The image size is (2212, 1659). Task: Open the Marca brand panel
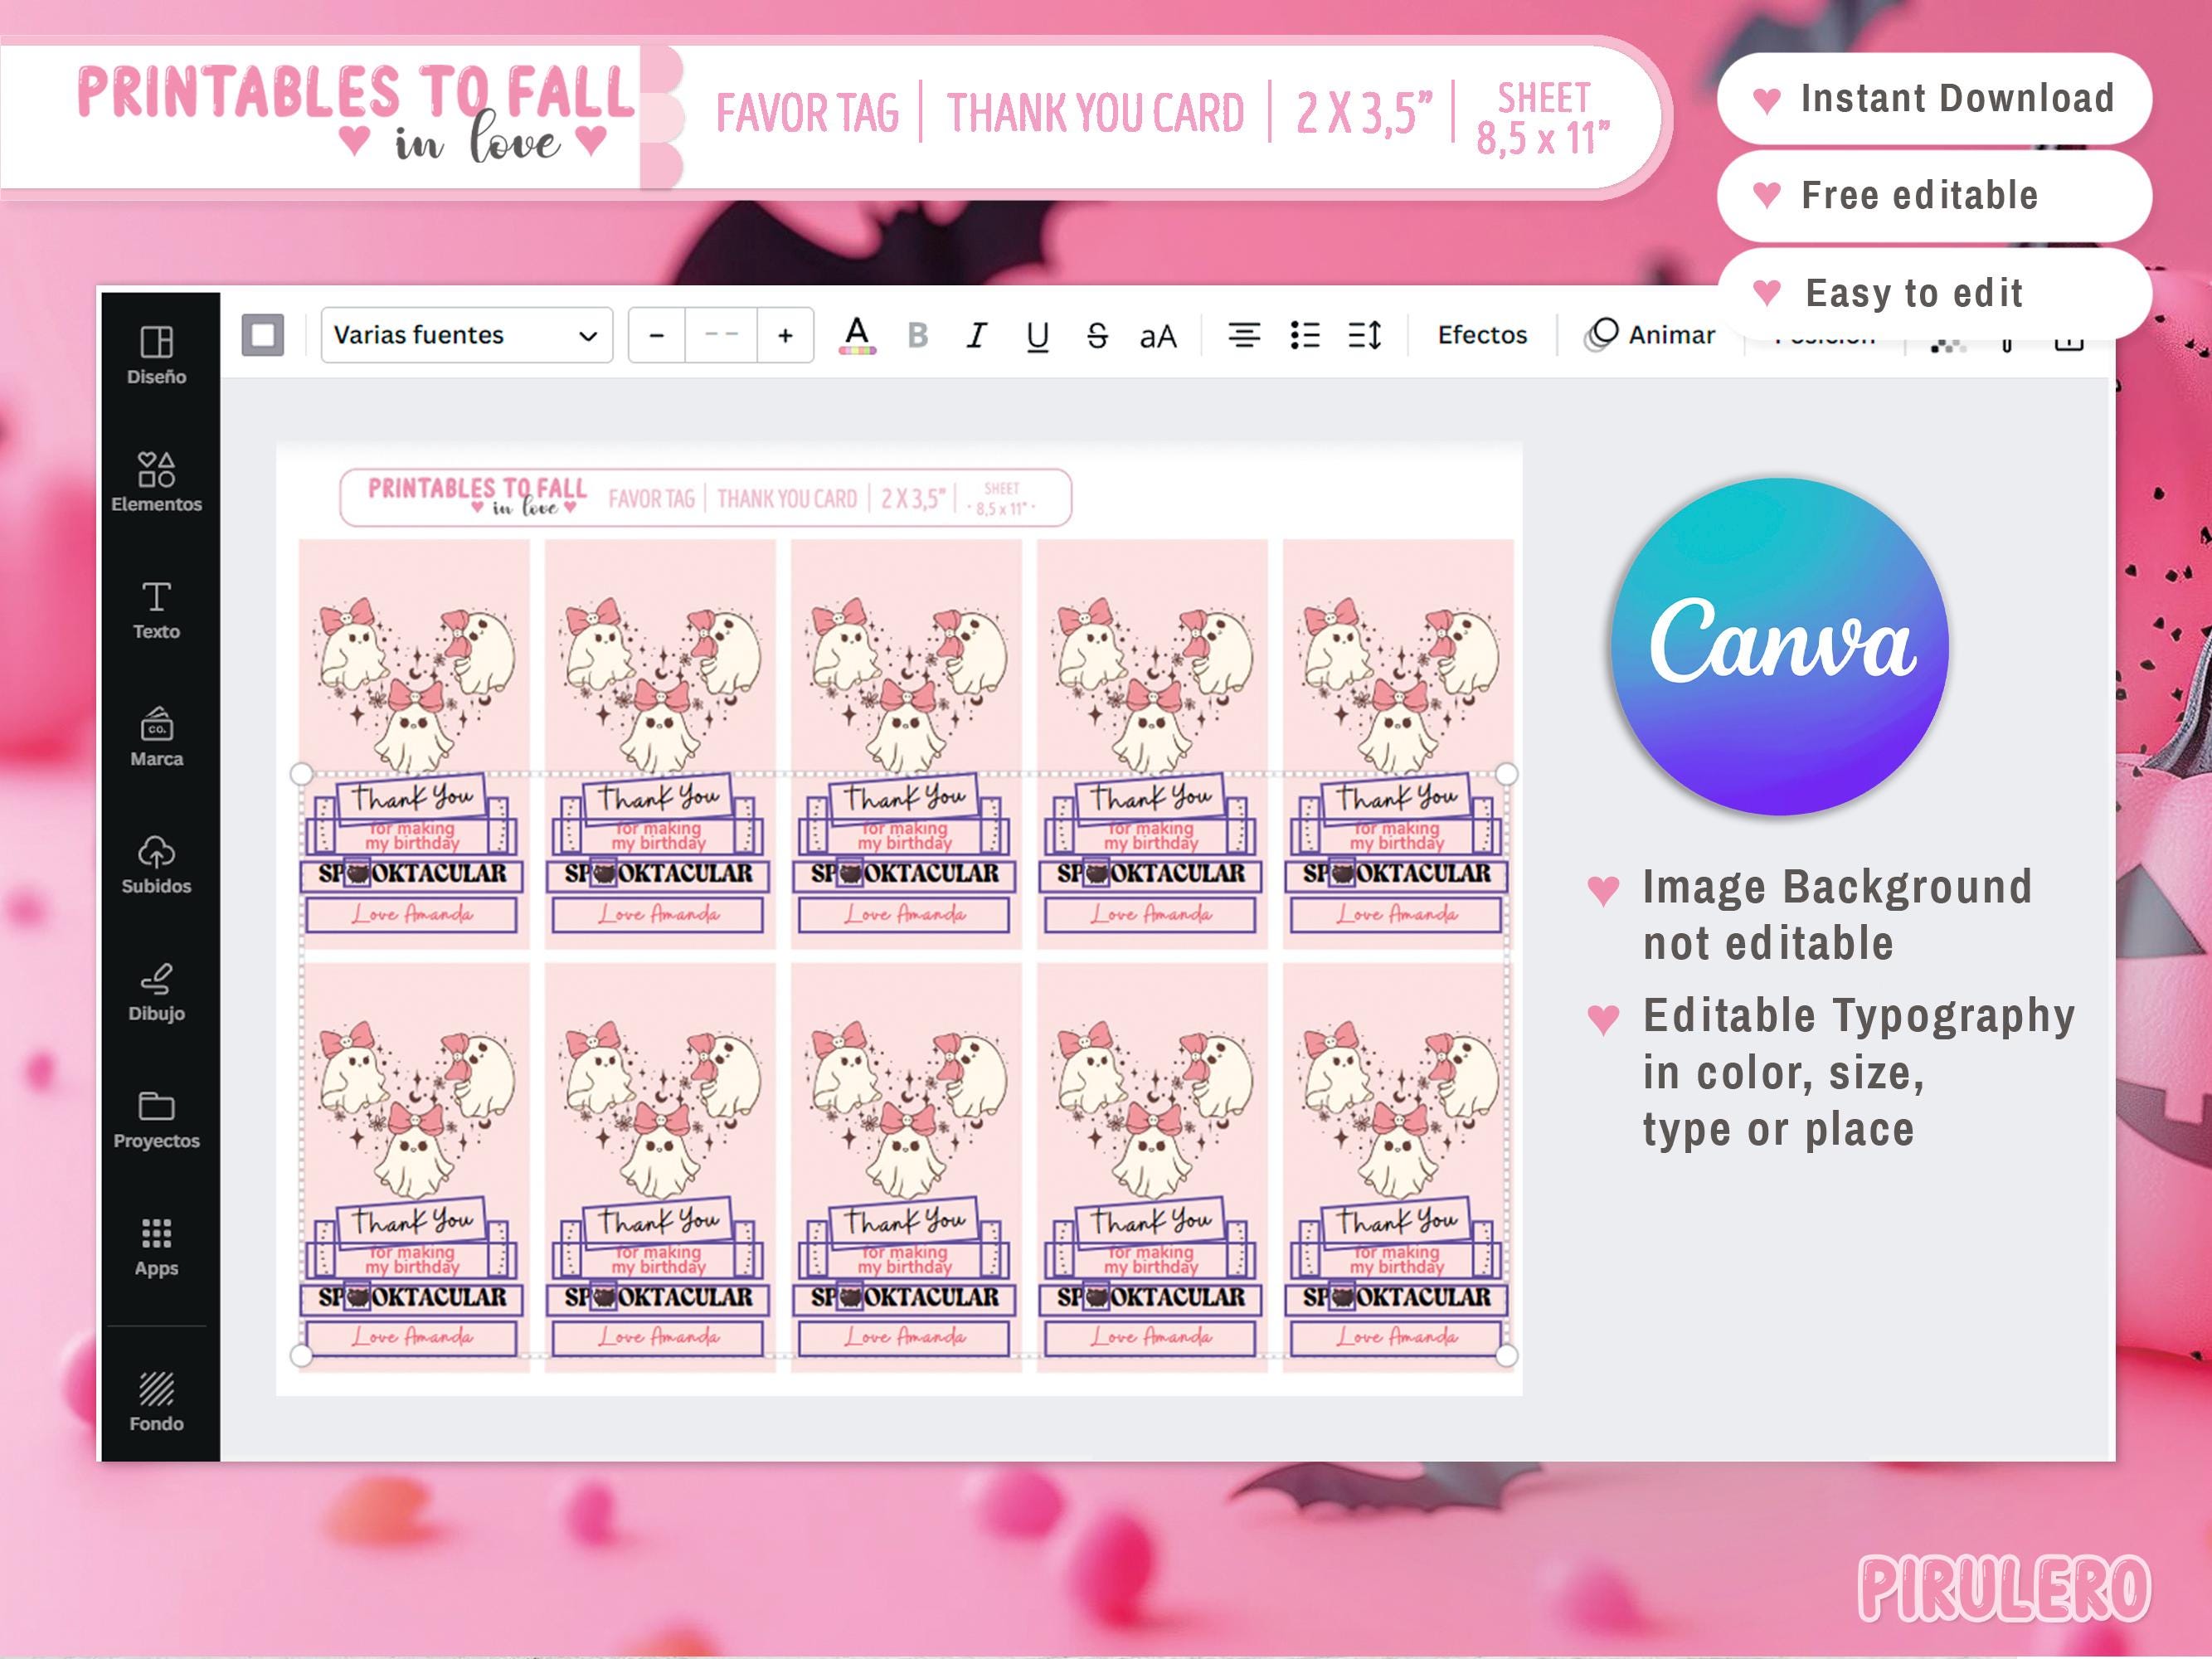[156, 737]
